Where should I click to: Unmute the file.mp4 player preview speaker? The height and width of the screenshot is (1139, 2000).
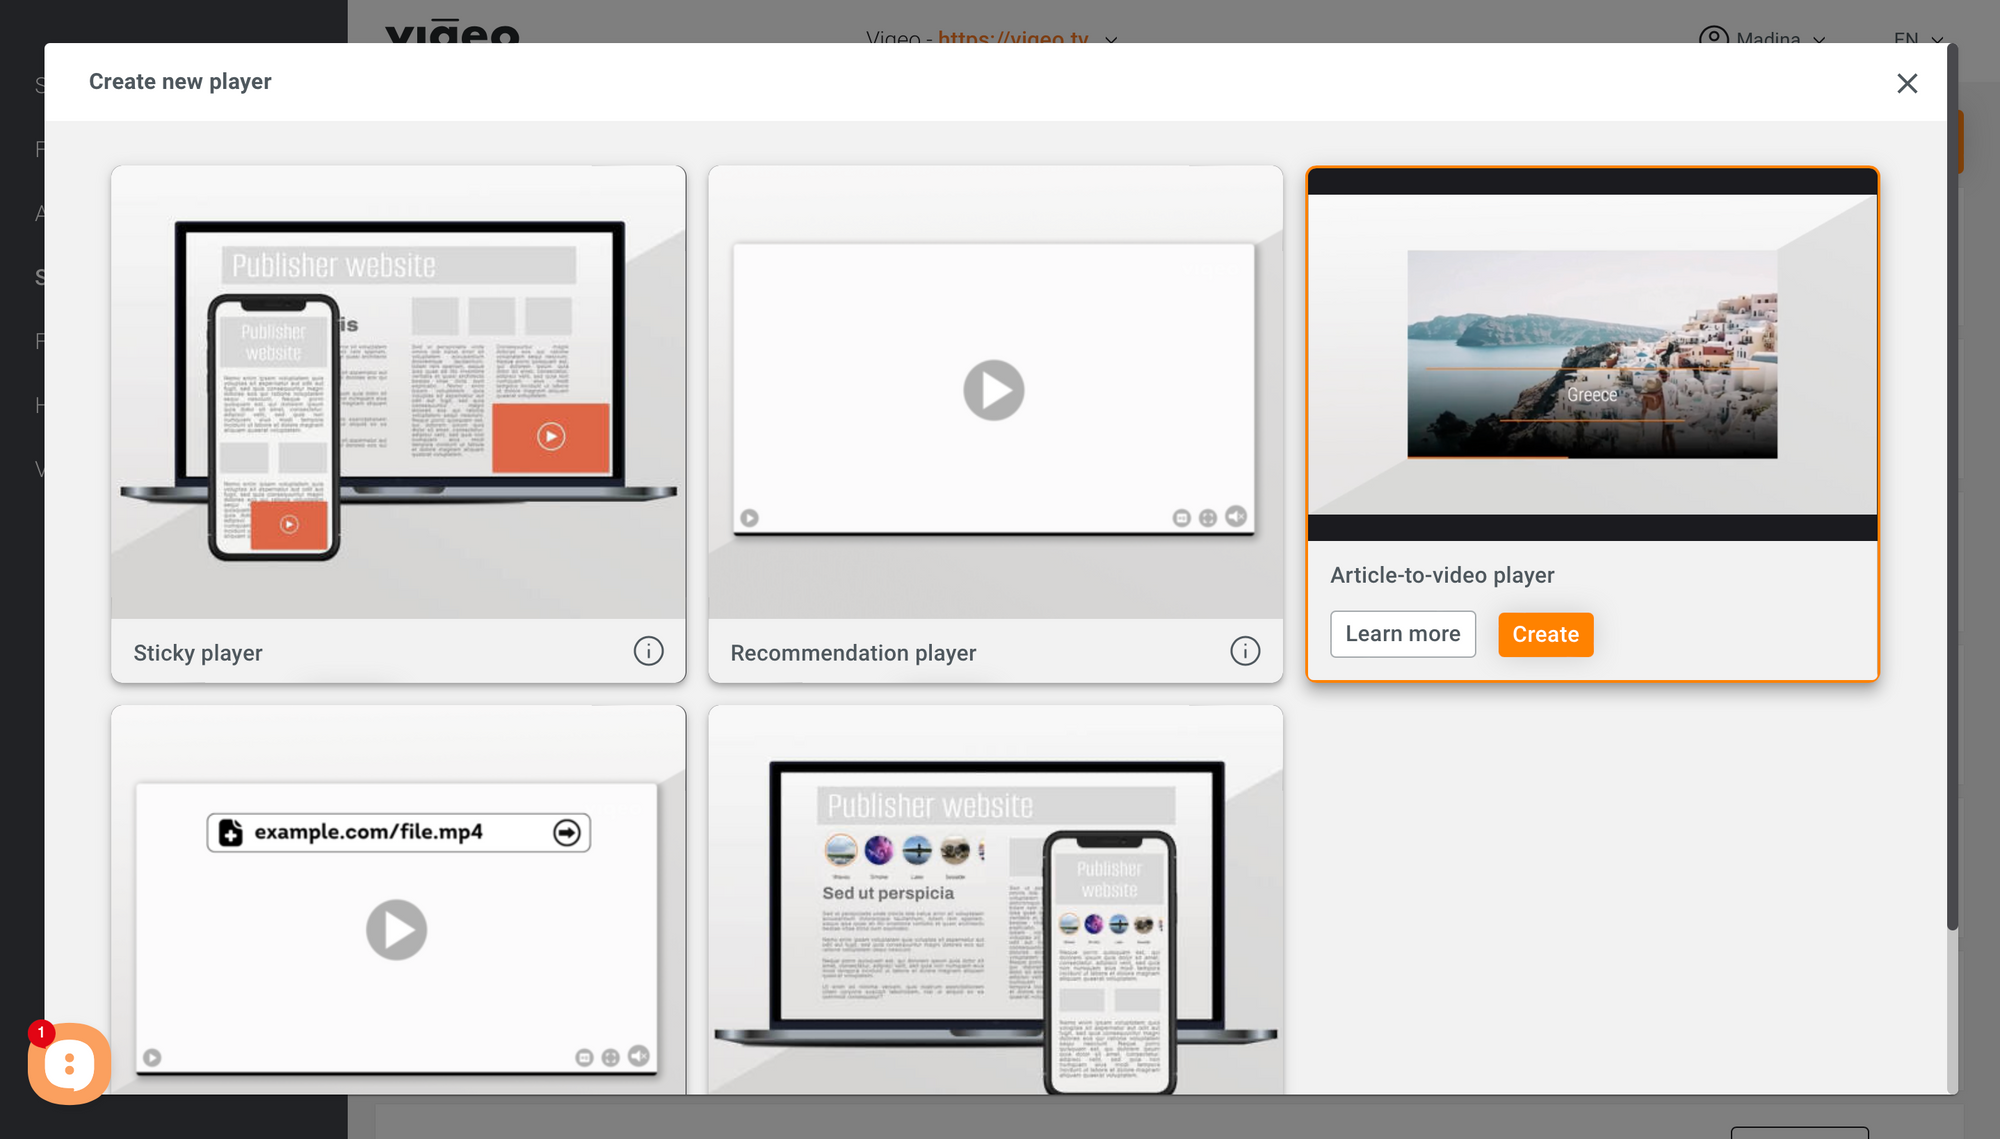(639, 1055)
